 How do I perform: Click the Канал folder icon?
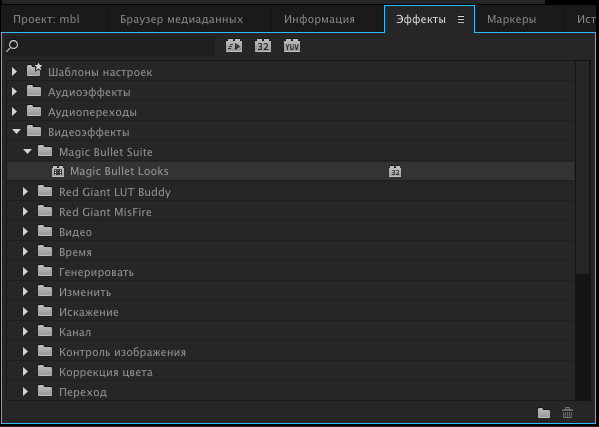coord(45,331)
